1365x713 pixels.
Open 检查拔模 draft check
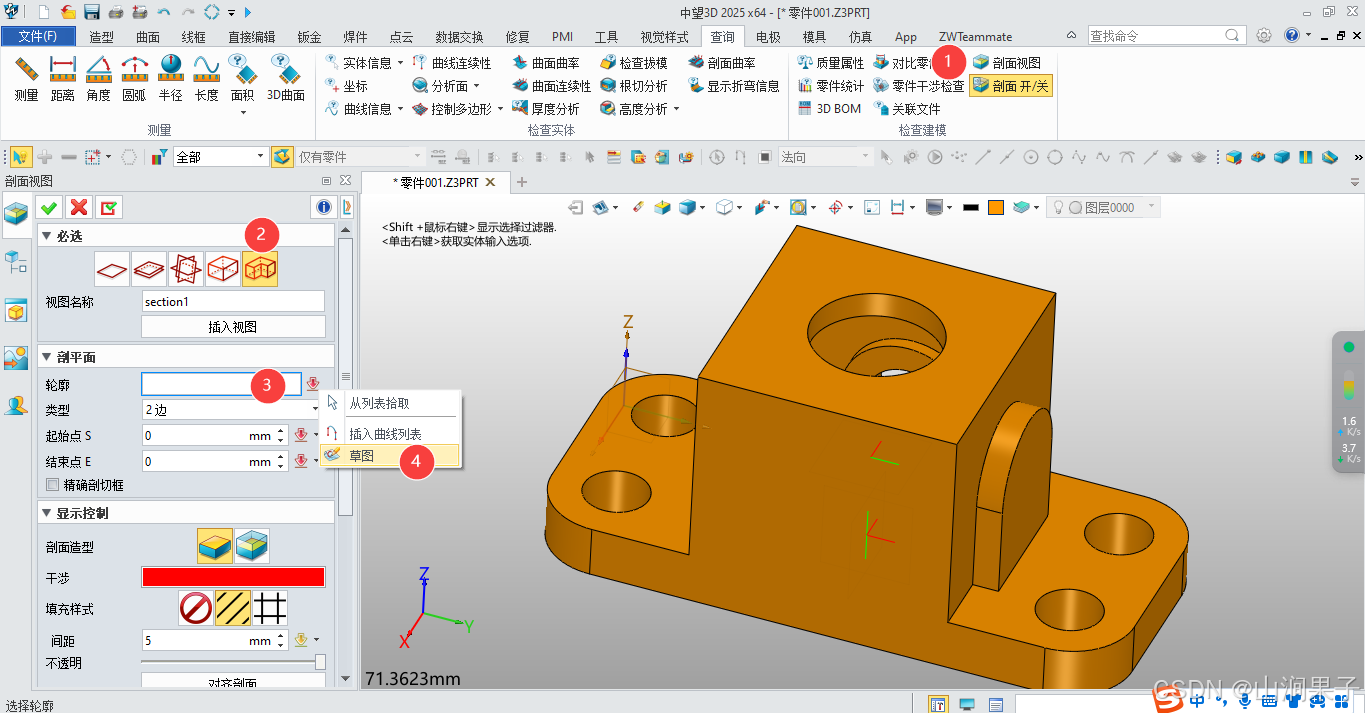coord(634,63)
